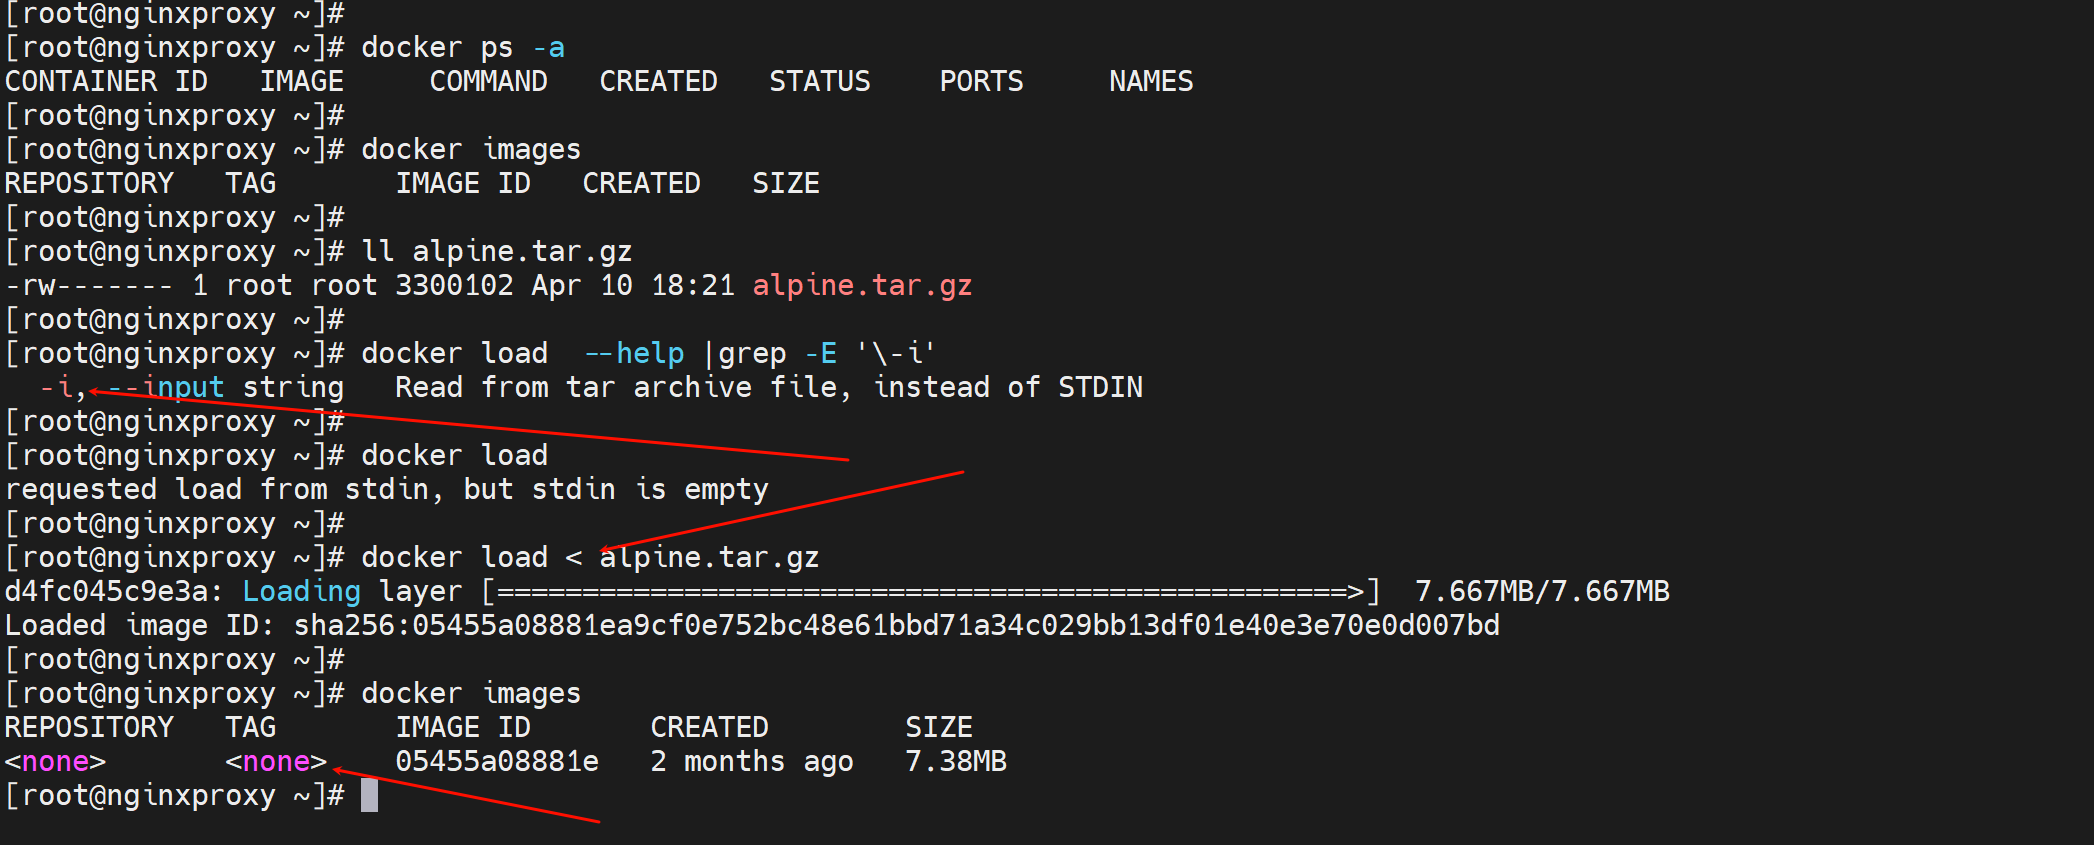This screenshot has width=2094, height=845.
Task: Click the COMMAND column header
Action: pyautogui.click(x=488, y=82)
